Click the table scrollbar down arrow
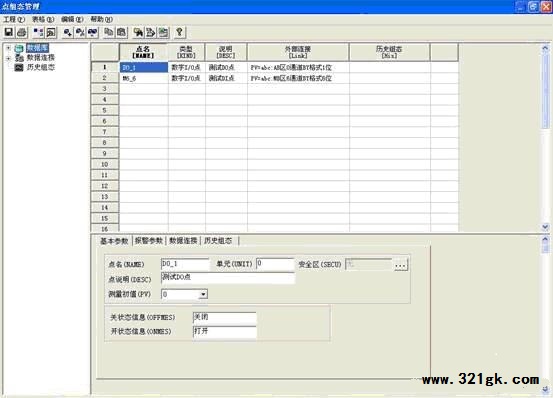The height and width of the screenshot is (398, 553). 545,227
